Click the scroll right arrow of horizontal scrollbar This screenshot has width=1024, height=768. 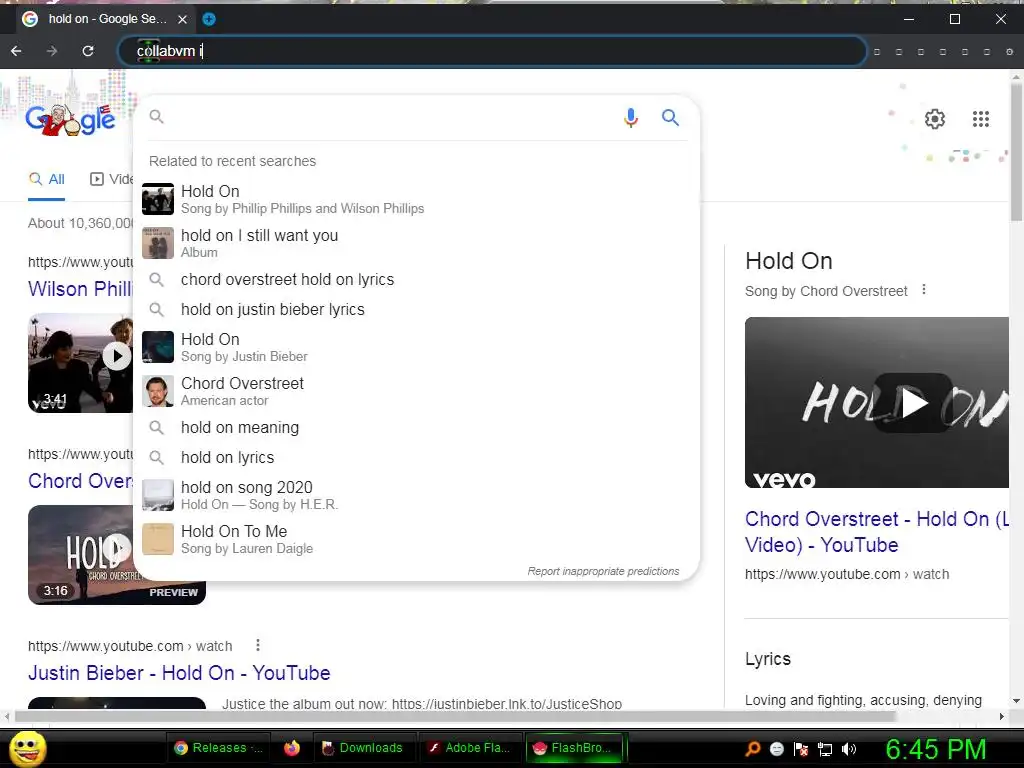1002,716
